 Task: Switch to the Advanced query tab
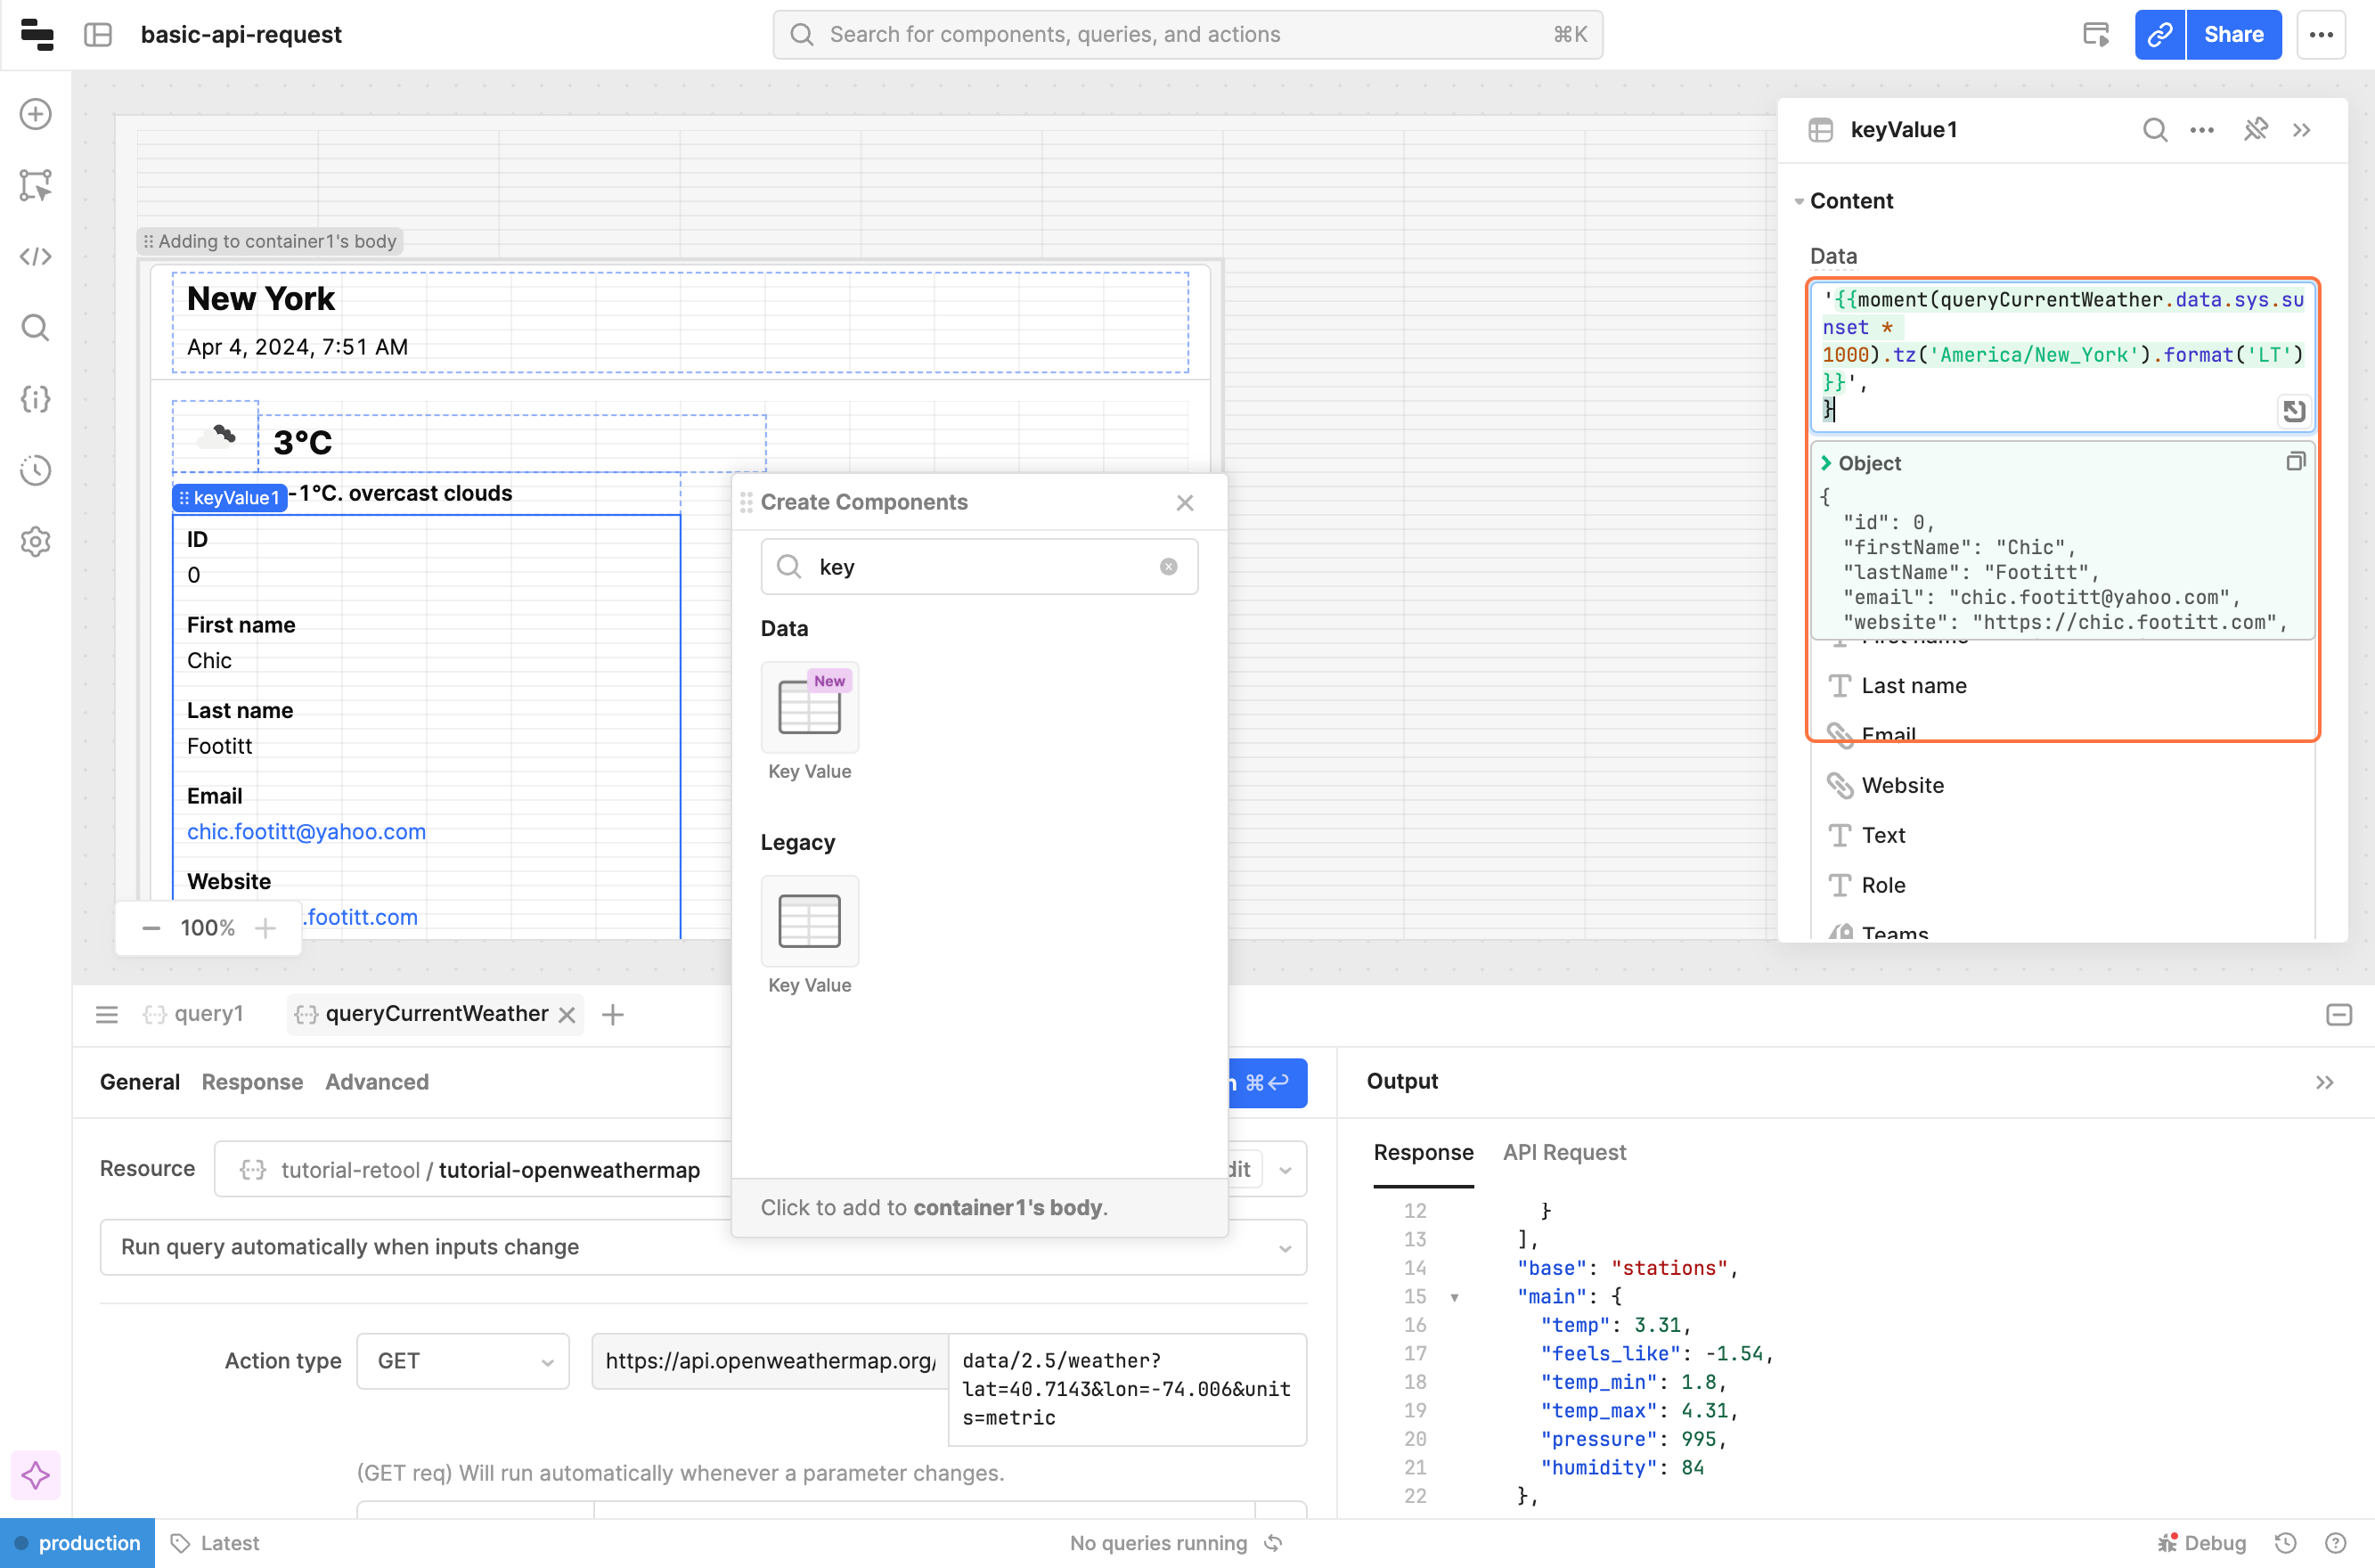point(377,1082)
